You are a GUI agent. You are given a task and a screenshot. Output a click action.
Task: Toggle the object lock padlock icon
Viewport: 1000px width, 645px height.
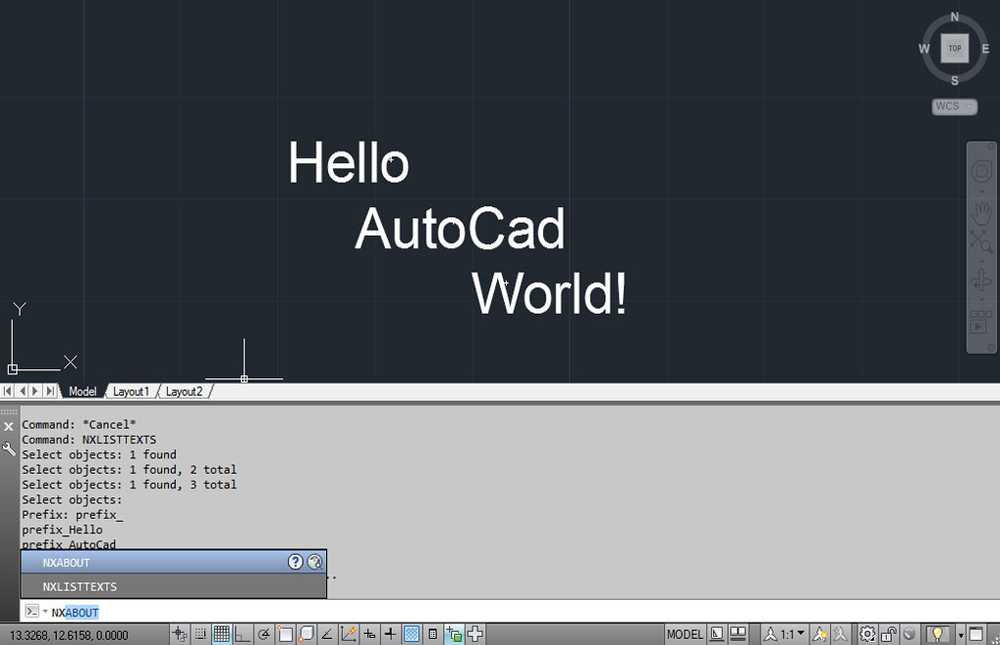point(888,634)
